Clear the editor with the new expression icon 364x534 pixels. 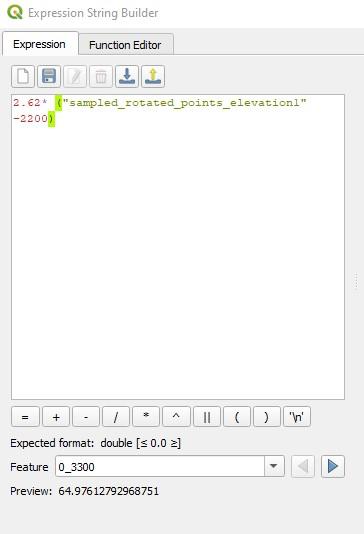pos(23,76)
